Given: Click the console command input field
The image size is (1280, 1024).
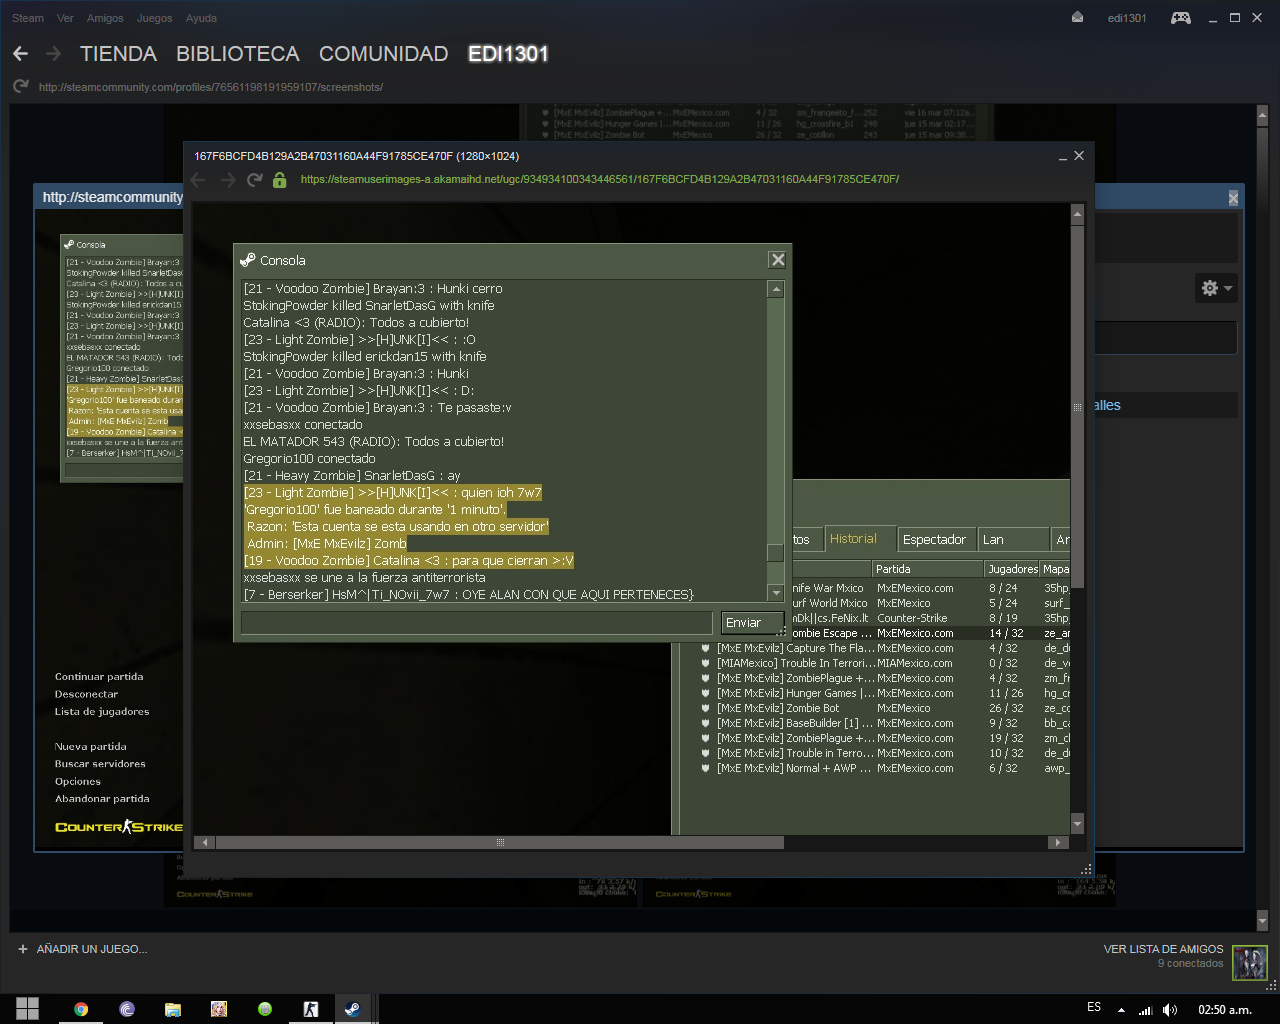Looking at the screenshot, I should pos(476,622).
